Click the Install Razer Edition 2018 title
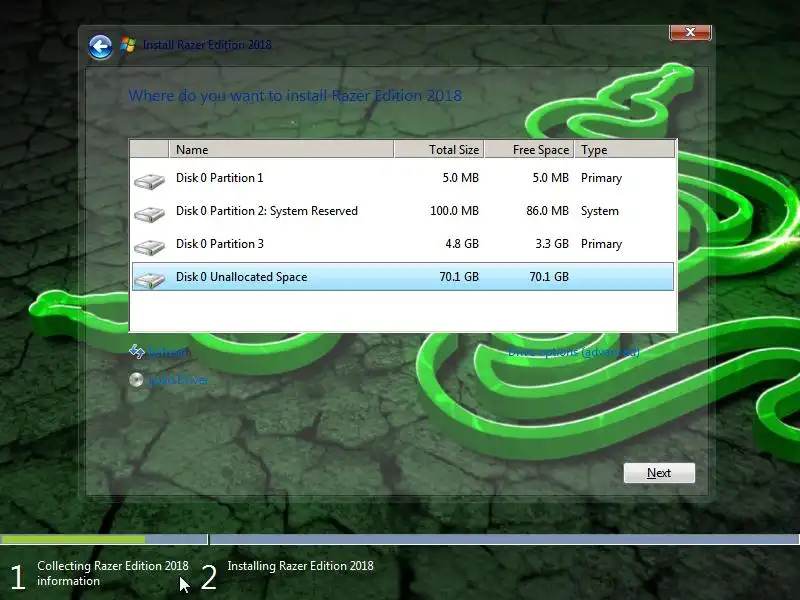Viewport: 800px width, 600px height. [207, 45]
